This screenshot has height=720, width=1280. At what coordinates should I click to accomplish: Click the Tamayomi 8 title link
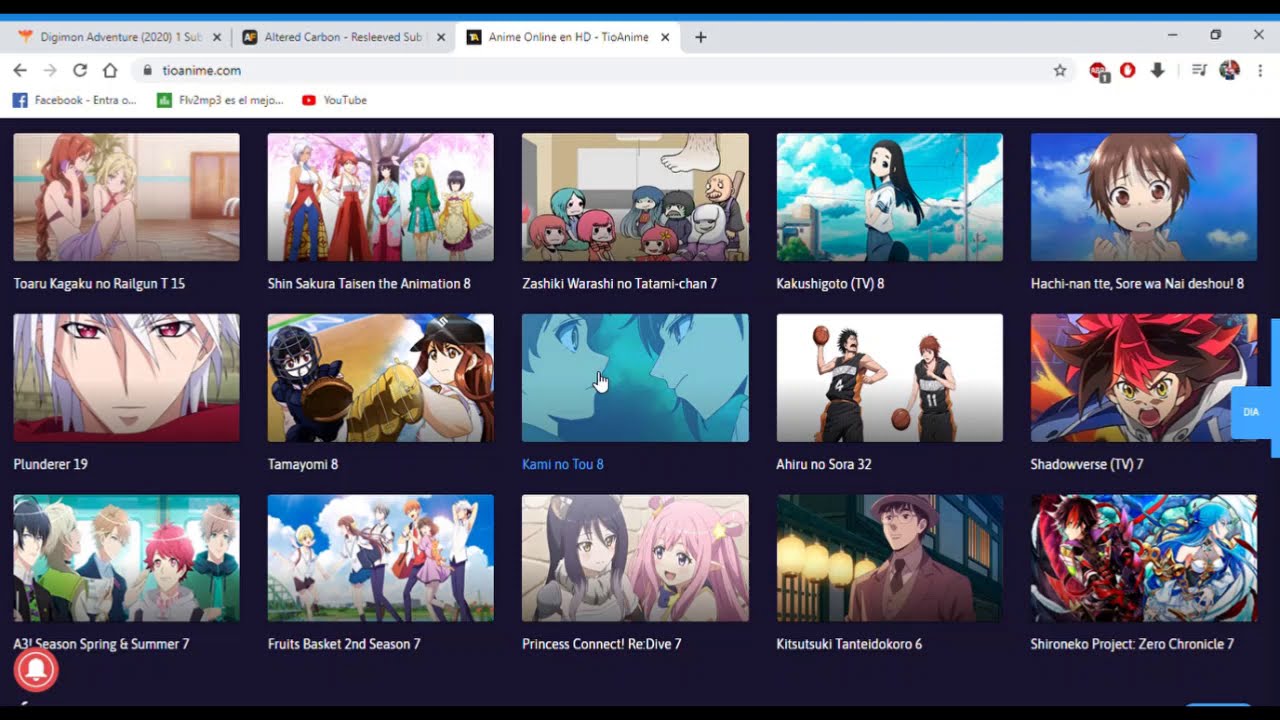click(303, 464)
